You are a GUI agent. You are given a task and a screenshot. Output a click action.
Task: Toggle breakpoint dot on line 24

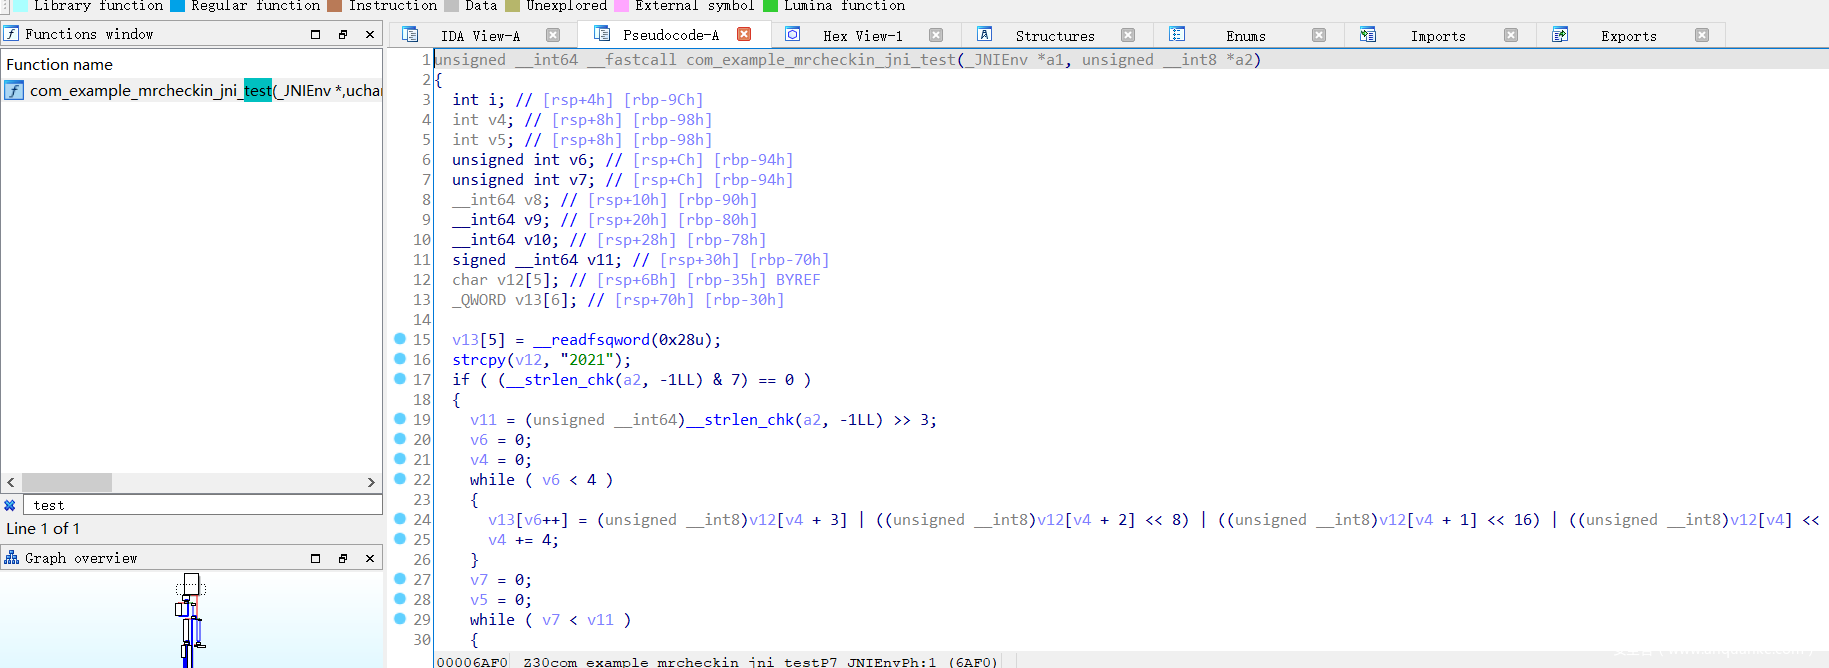[400, 519]
